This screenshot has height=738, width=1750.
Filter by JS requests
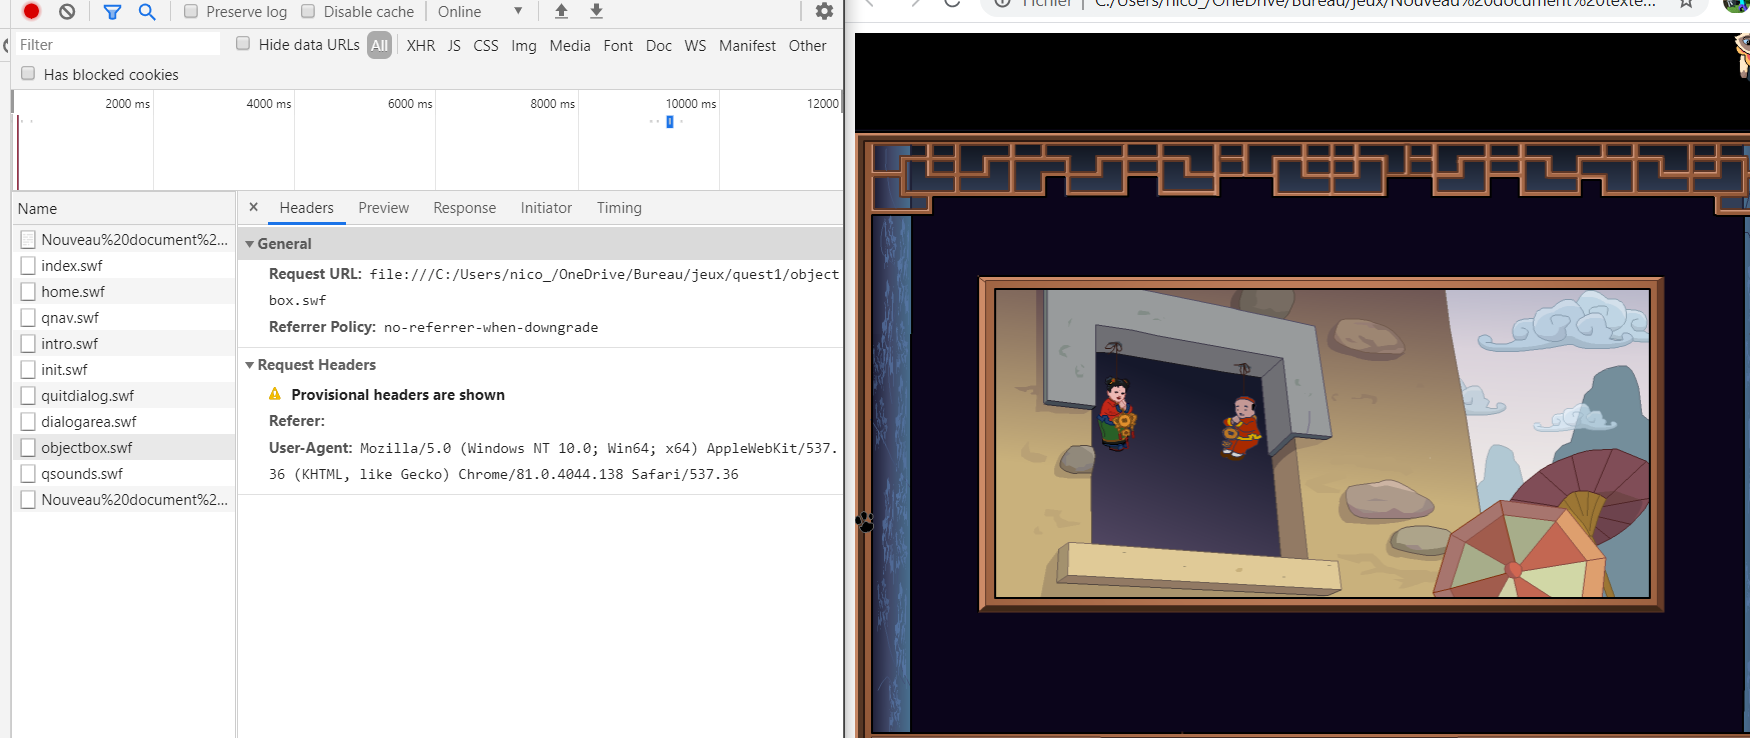[x=454, y=45]
